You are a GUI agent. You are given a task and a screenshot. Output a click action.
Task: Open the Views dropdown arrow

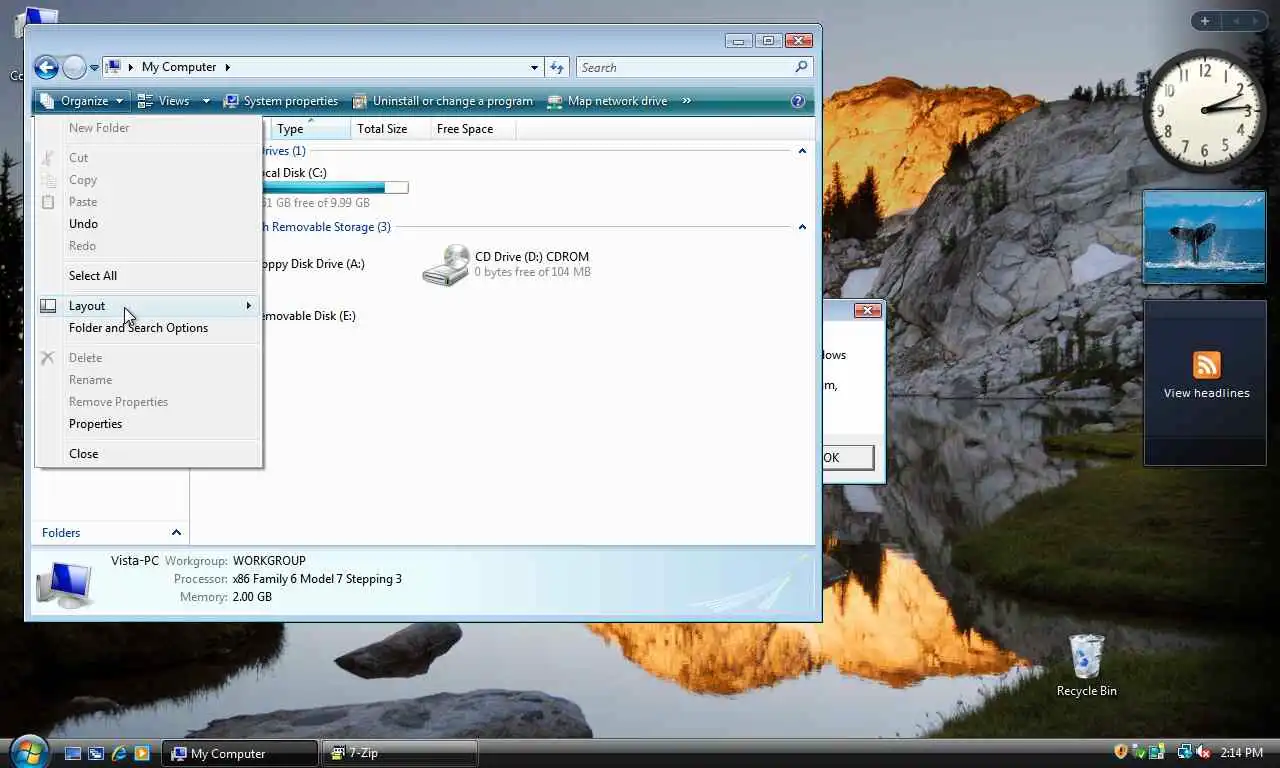tap(206, 101)
